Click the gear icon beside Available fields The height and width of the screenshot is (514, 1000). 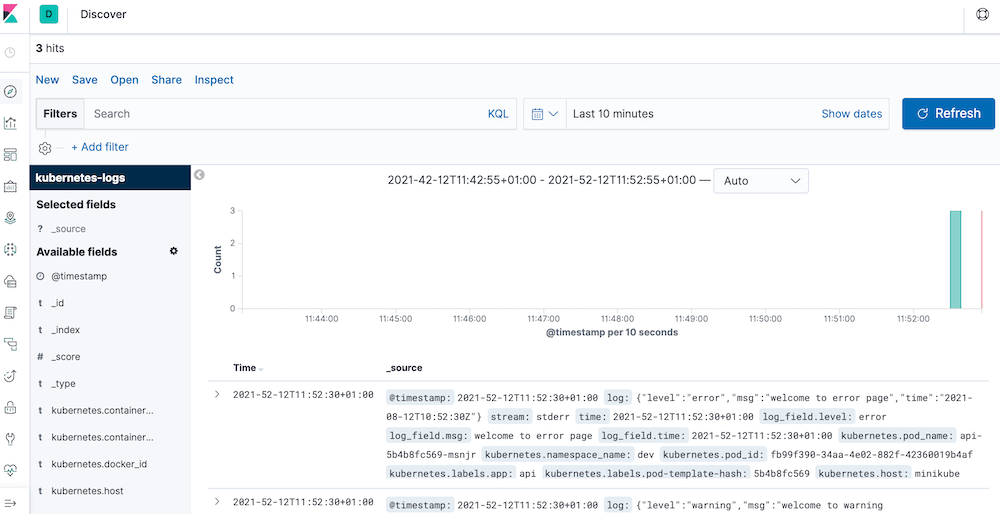click(173, 251)
